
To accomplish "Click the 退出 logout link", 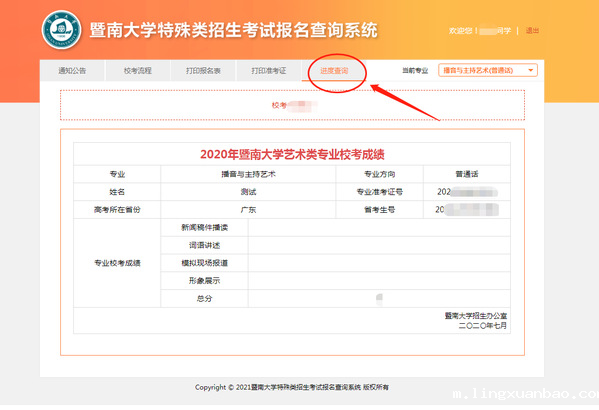I will [532, 31].
